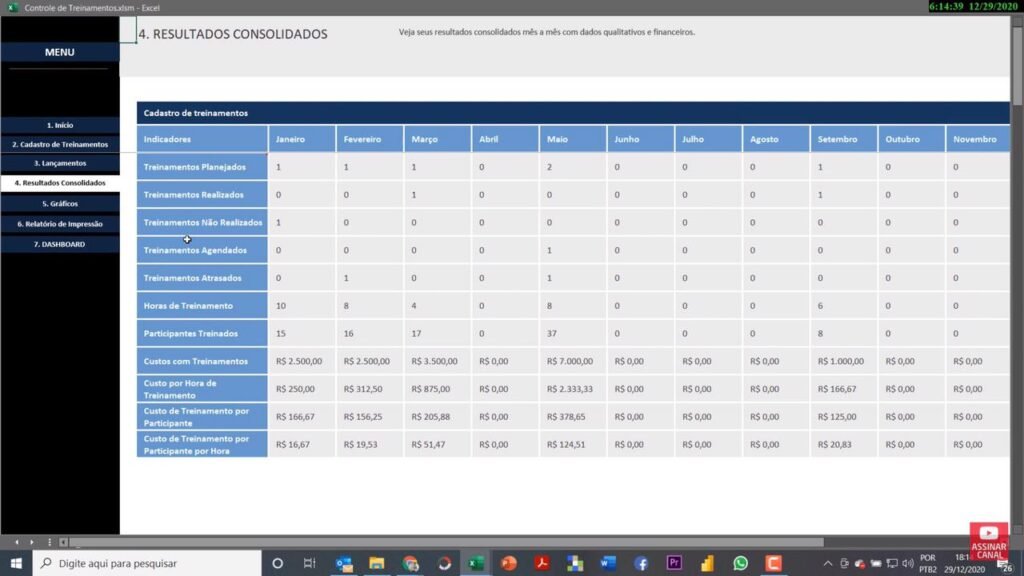
Task: Select the R$ 124,51 cell
Action: (x=573, y=445)
